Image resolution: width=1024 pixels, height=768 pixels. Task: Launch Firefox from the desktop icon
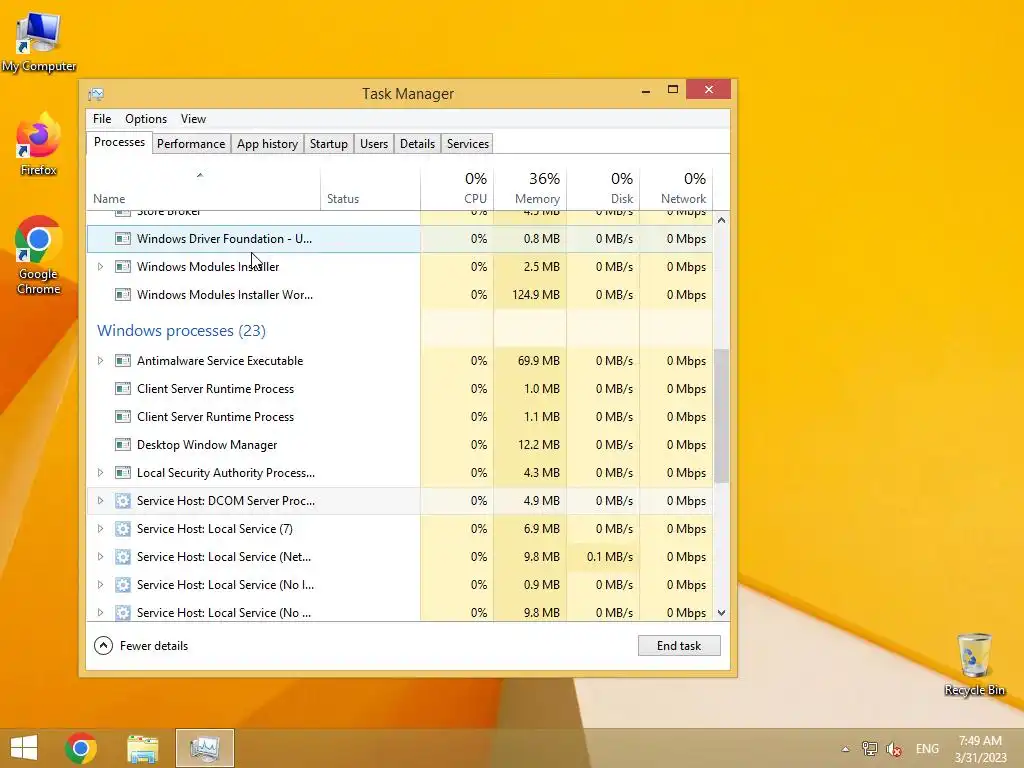[x=39, y=143]
